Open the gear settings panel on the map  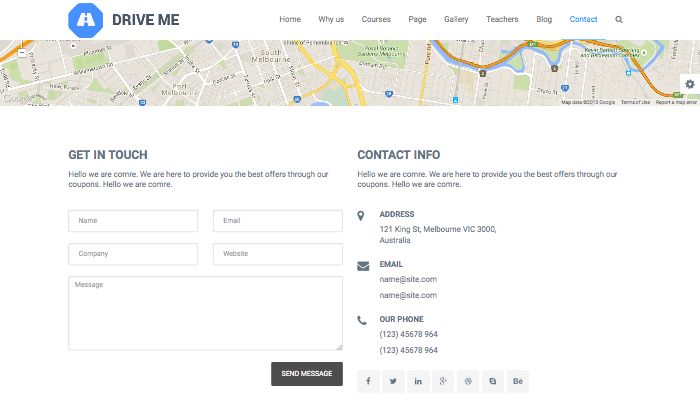point(690,84)
